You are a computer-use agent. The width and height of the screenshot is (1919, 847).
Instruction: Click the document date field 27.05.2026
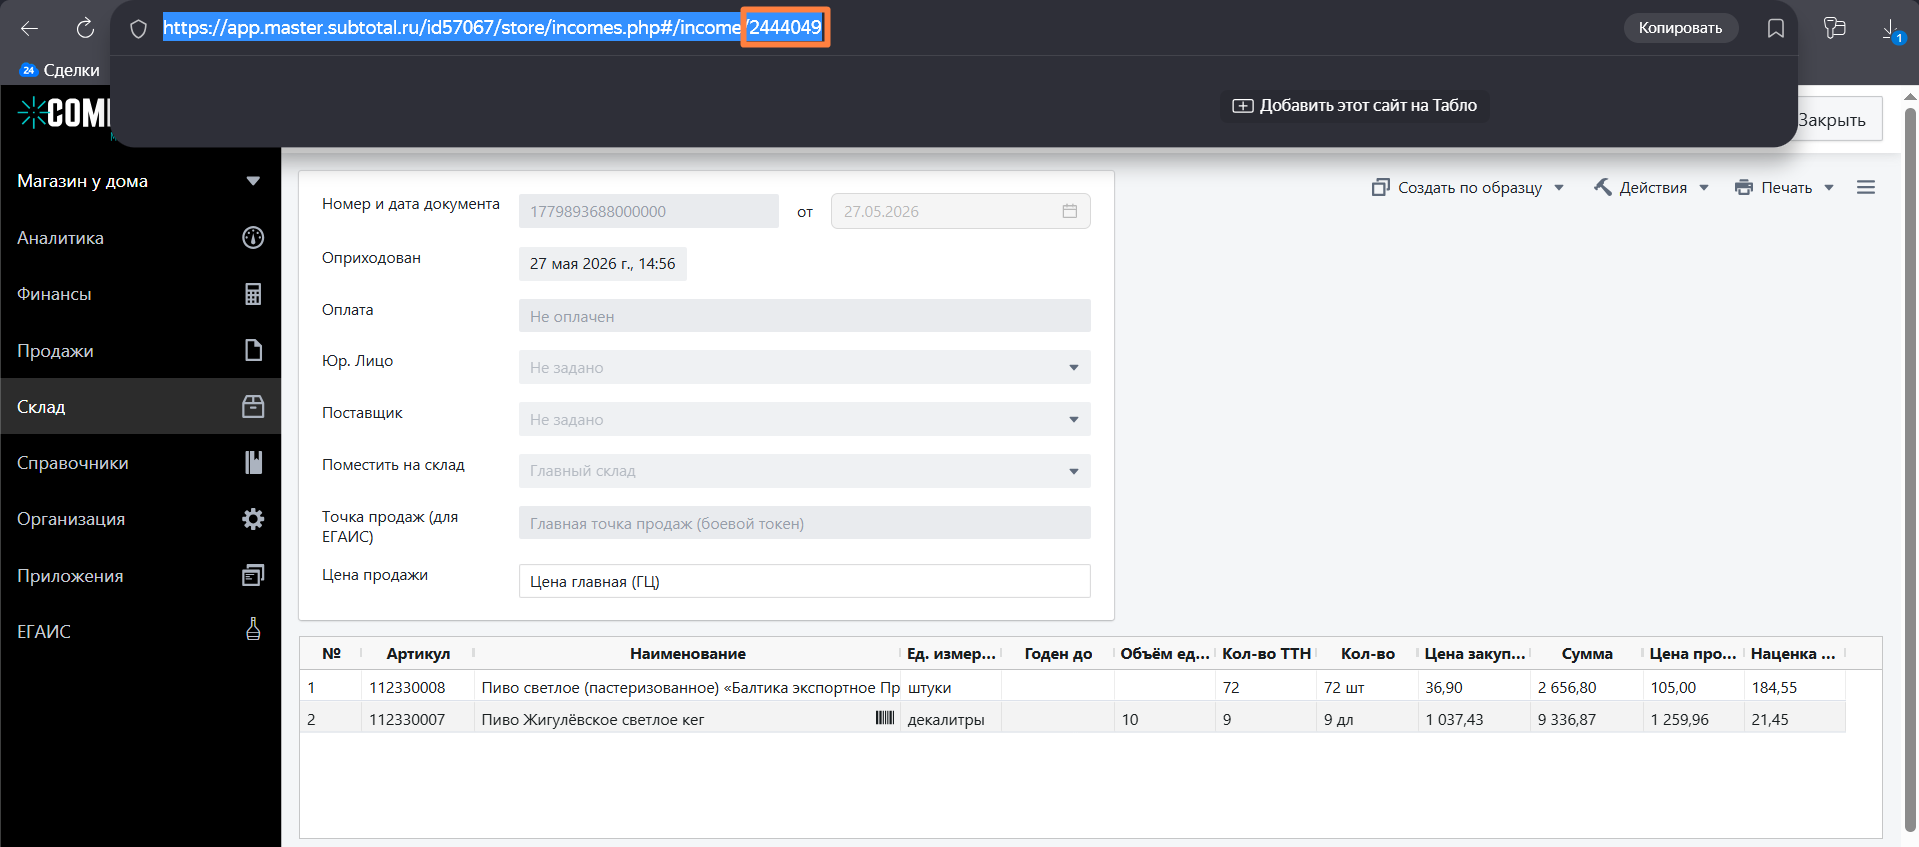[960, 211]
